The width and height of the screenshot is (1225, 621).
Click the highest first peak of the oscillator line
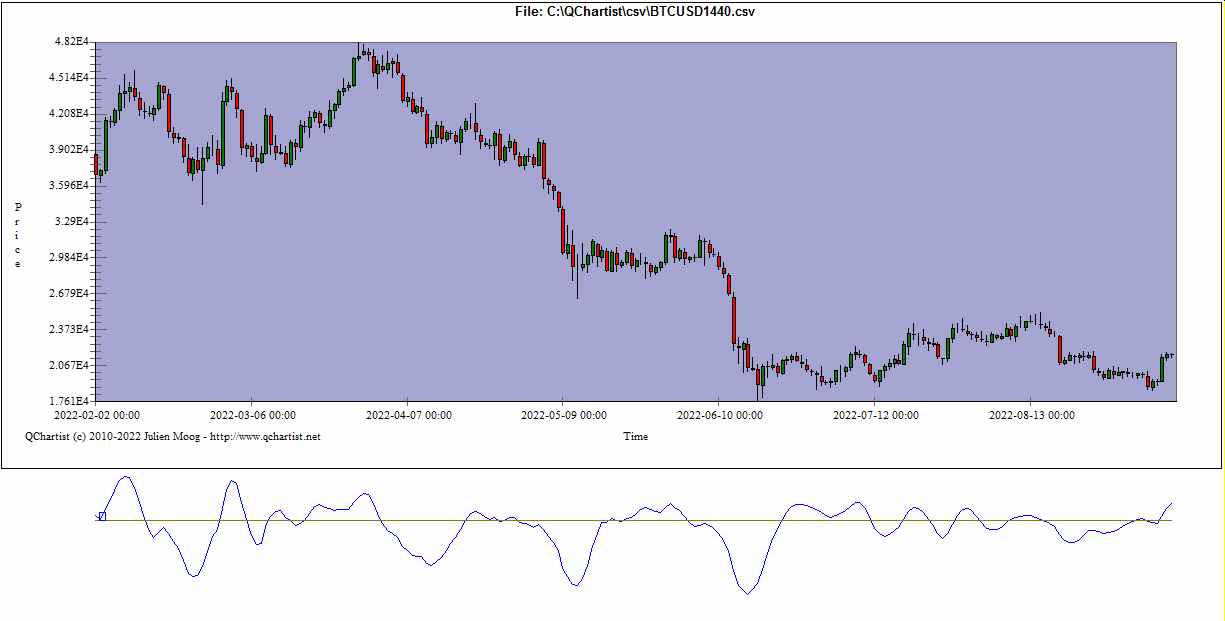coord(125,477)
